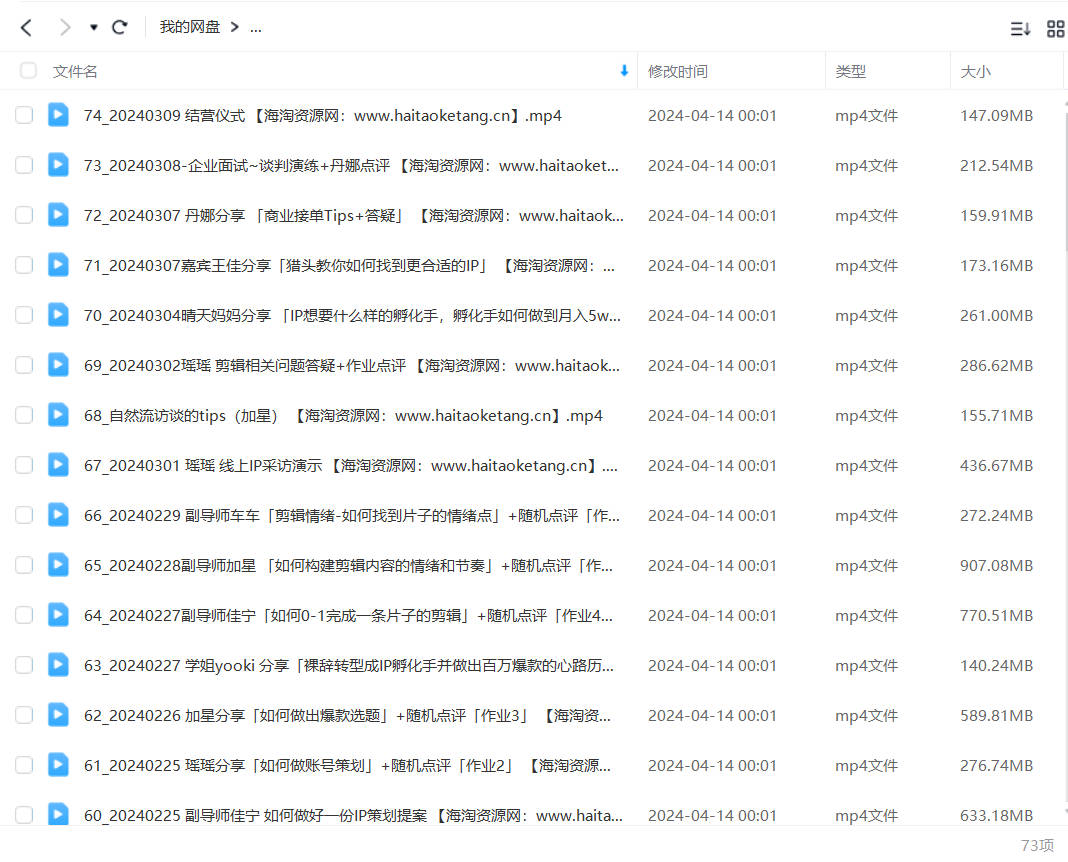Check the box for file 68_自然流访谈

tap(24, 415)
